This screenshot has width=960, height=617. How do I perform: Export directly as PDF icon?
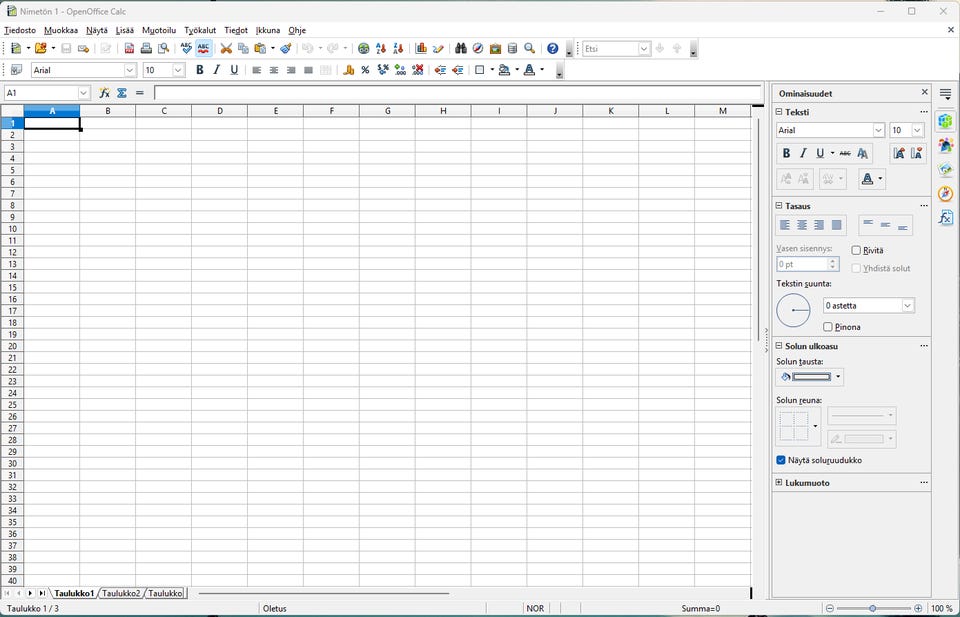129,48
